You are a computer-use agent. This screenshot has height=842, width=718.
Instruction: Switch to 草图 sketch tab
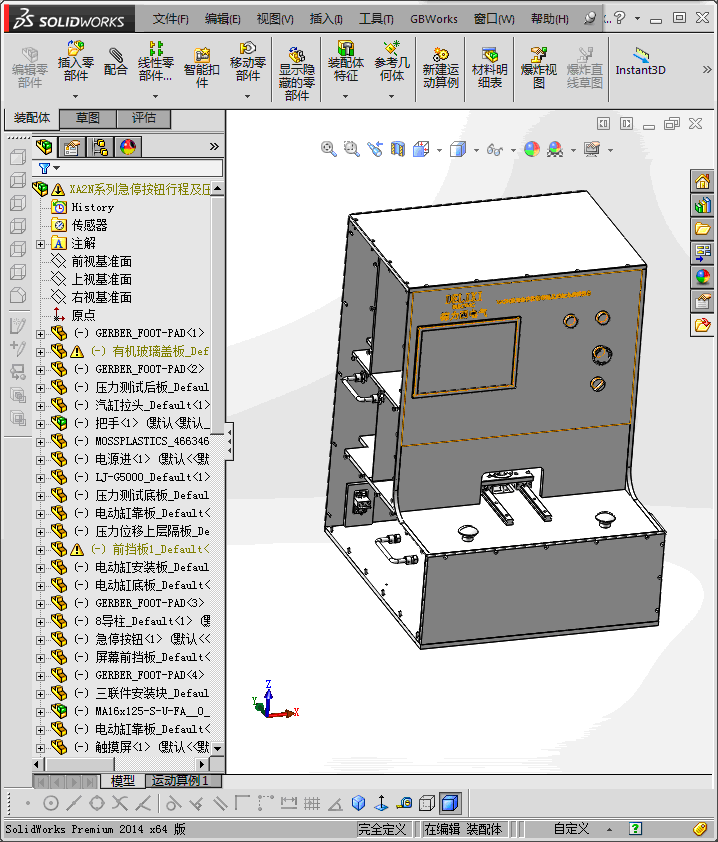tap(88, 118)
